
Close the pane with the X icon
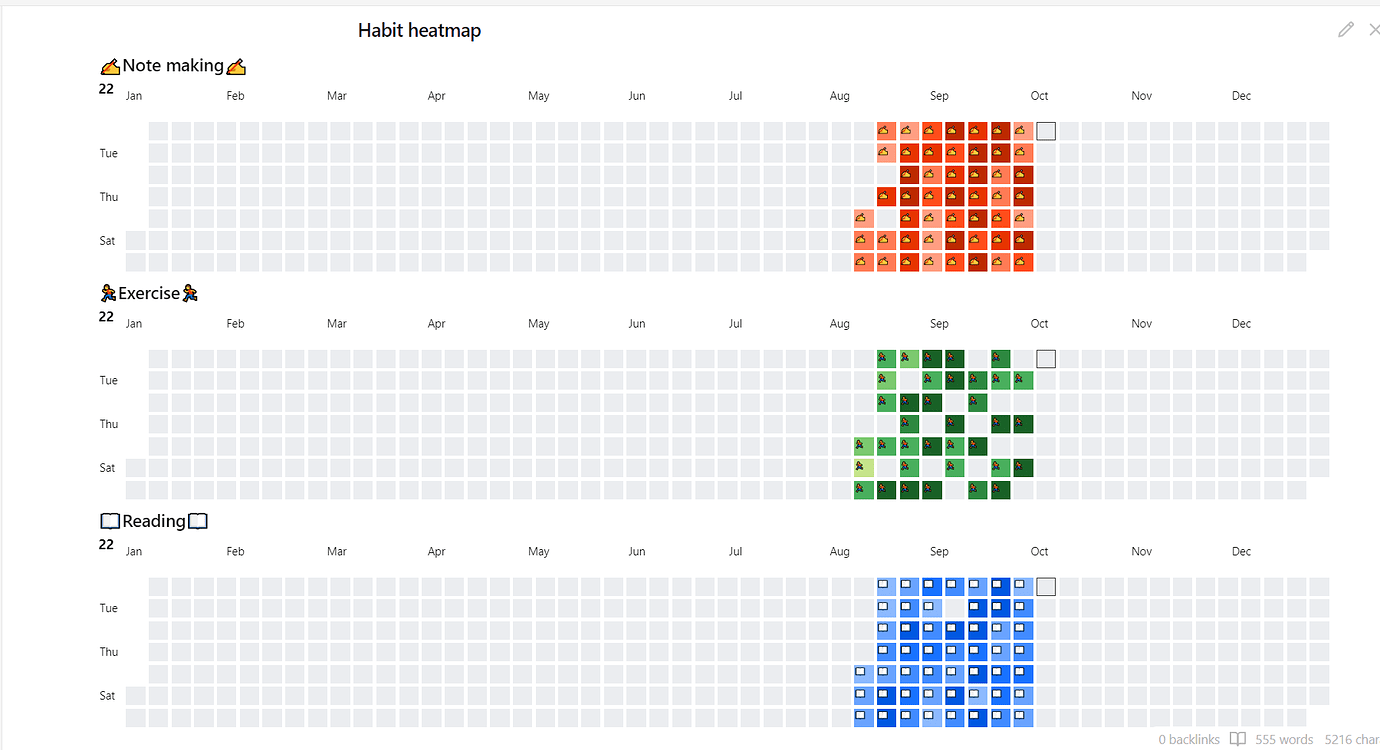pyautogui.click(x=1375, y=30)
